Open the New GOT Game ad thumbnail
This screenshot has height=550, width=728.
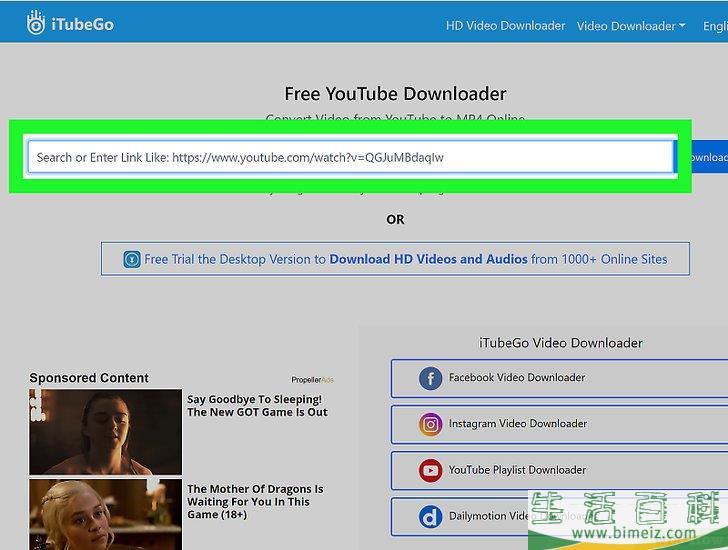pos(105,431)
